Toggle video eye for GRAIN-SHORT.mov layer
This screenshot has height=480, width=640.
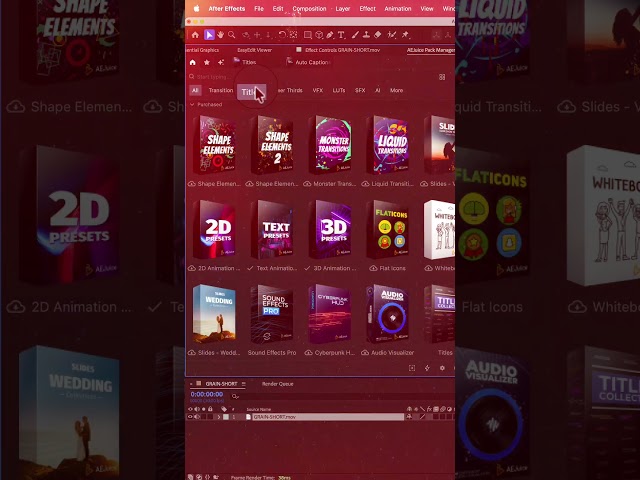click(x=190, y=417)
